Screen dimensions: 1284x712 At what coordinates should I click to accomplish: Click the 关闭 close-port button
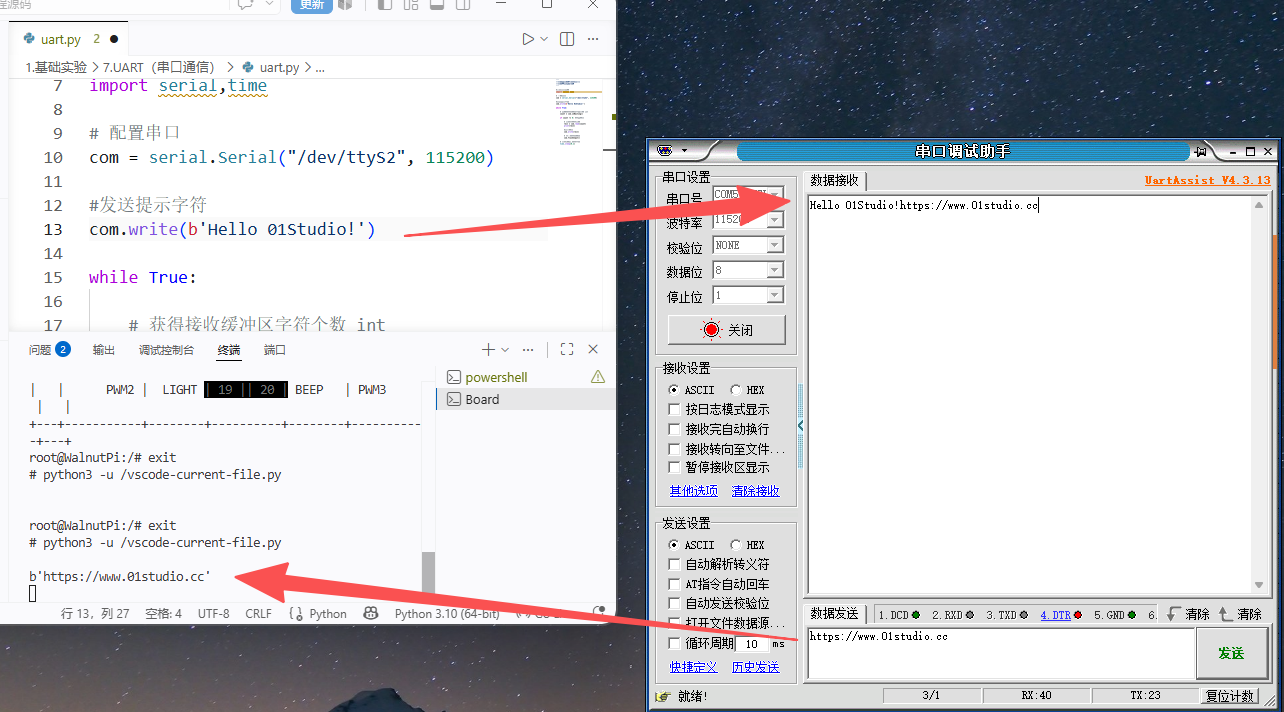[x=727, y=330]
